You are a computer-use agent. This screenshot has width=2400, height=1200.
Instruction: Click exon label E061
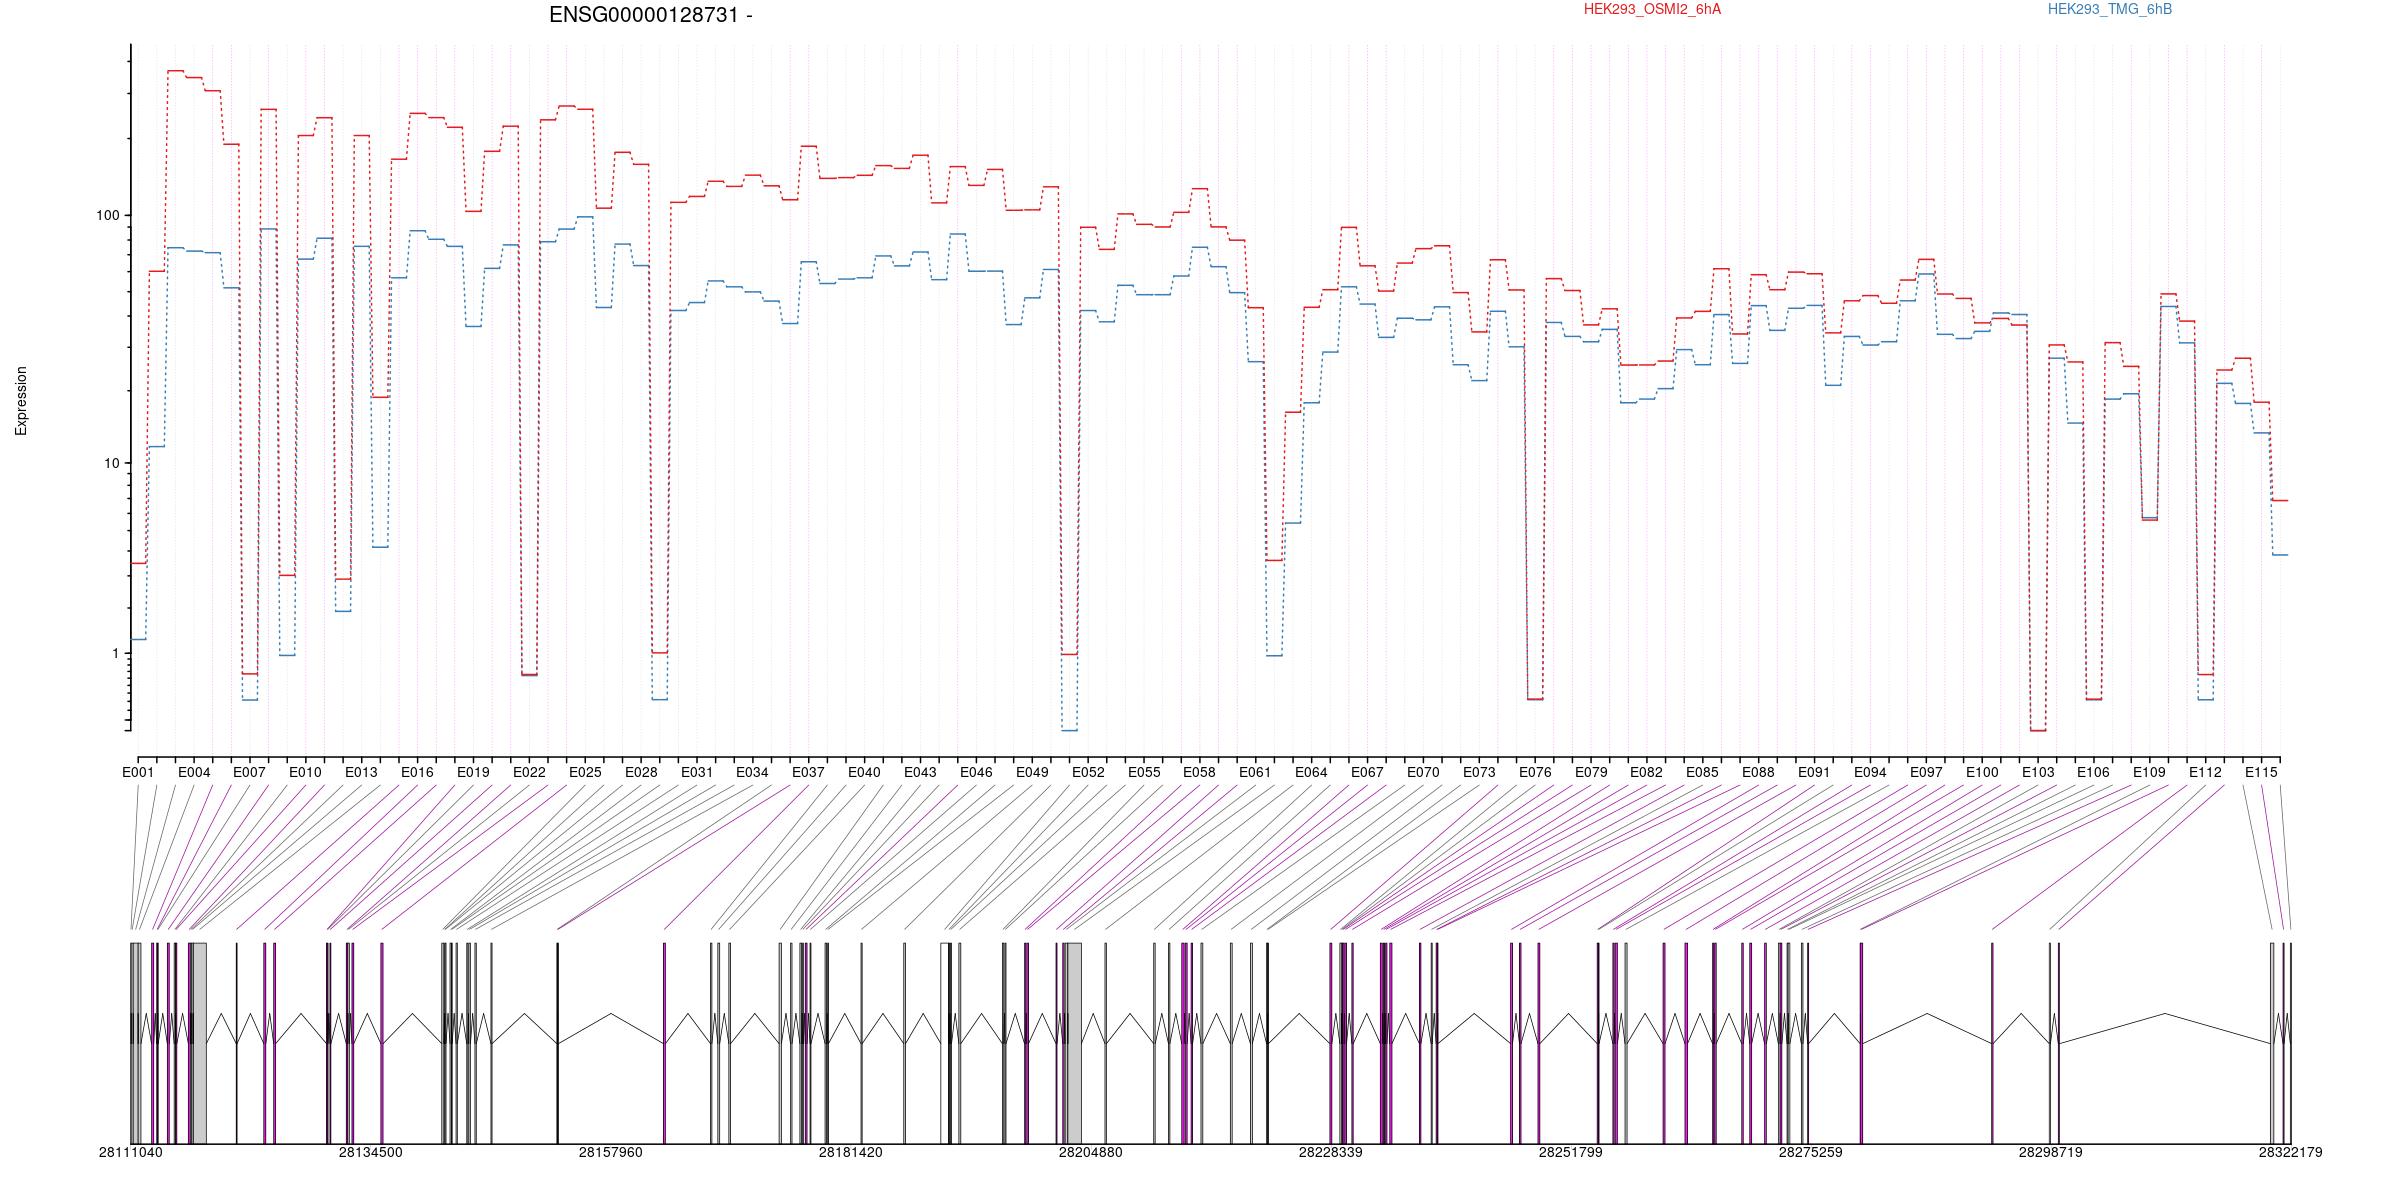[1255, 772]
